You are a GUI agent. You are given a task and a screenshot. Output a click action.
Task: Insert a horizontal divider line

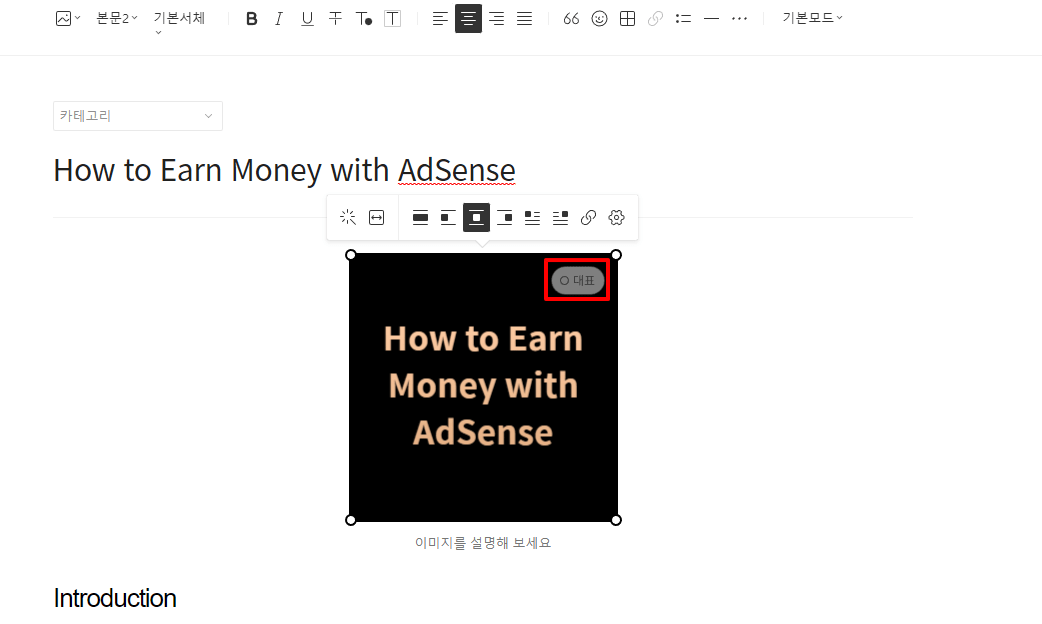[x=711, y=18]
